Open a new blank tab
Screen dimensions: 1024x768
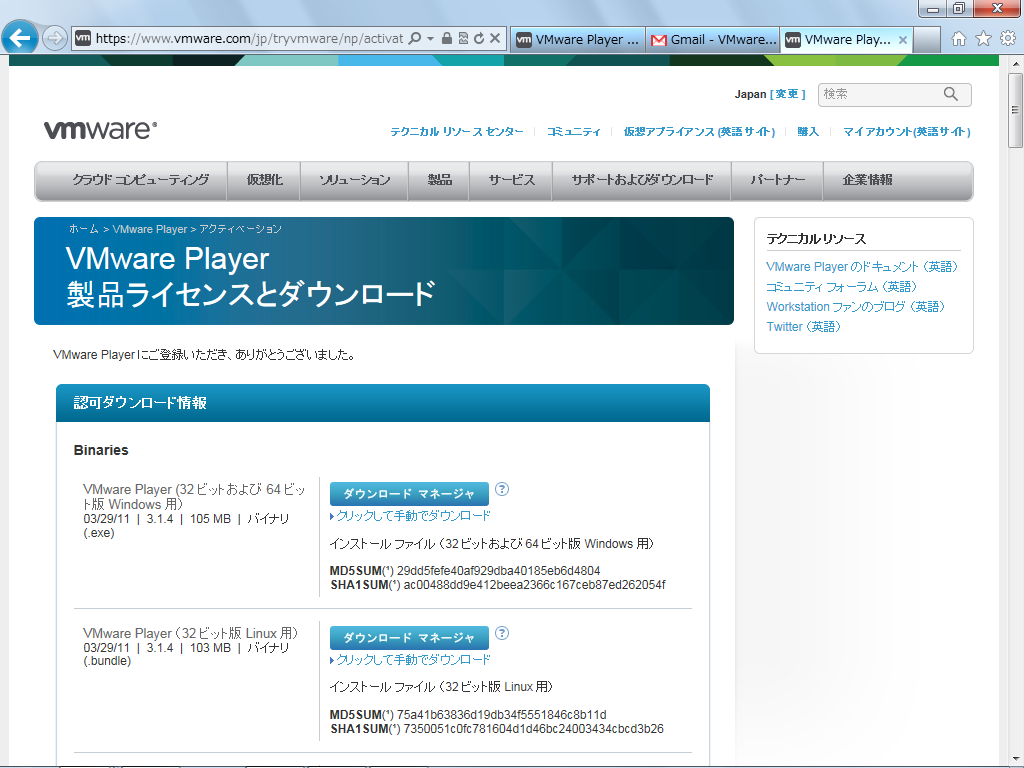click(927, 40)
